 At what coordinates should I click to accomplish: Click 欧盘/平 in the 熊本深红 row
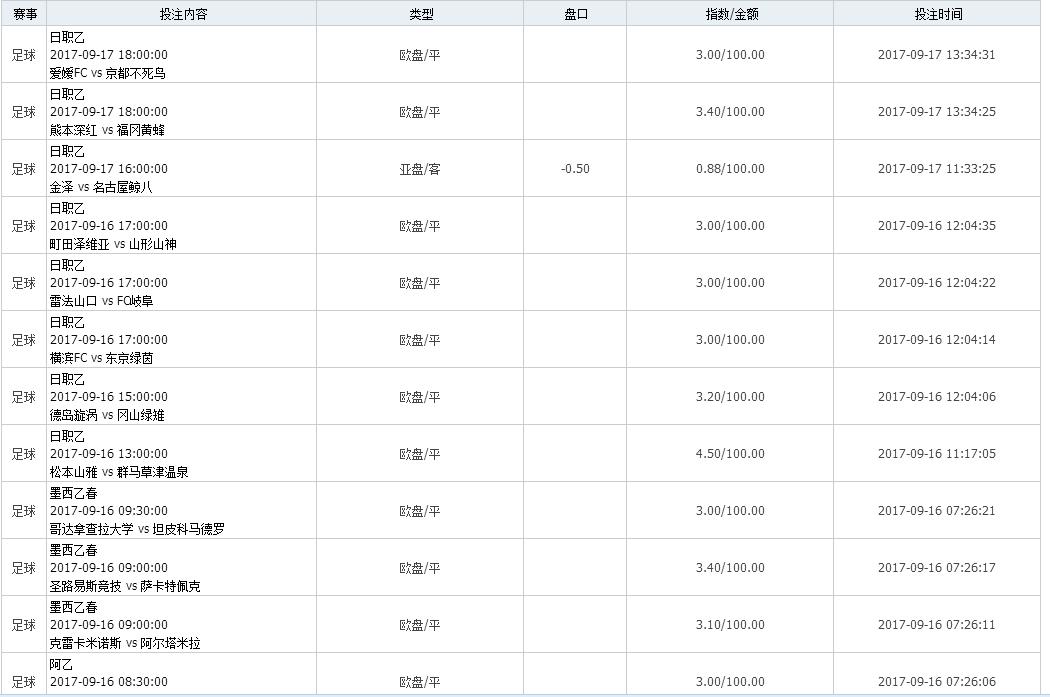tap(420, 112)
